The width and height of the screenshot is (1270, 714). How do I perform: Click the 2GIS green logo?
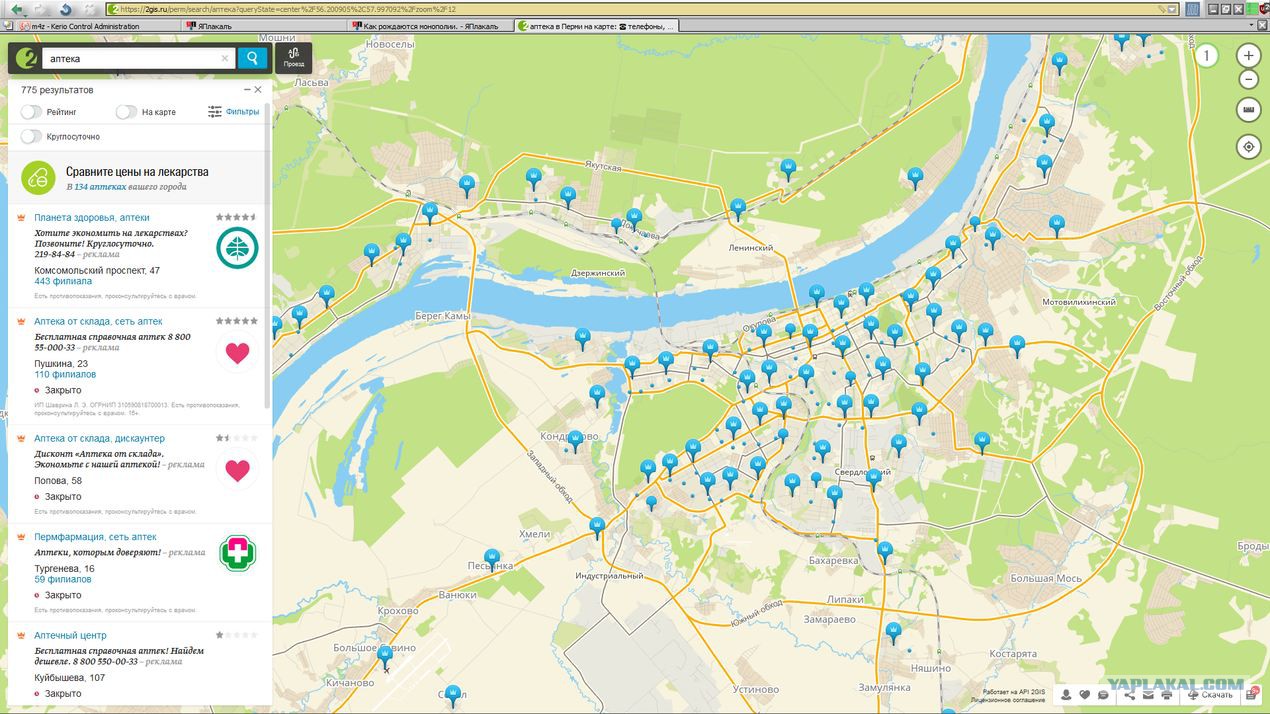[x=26, y=58]
